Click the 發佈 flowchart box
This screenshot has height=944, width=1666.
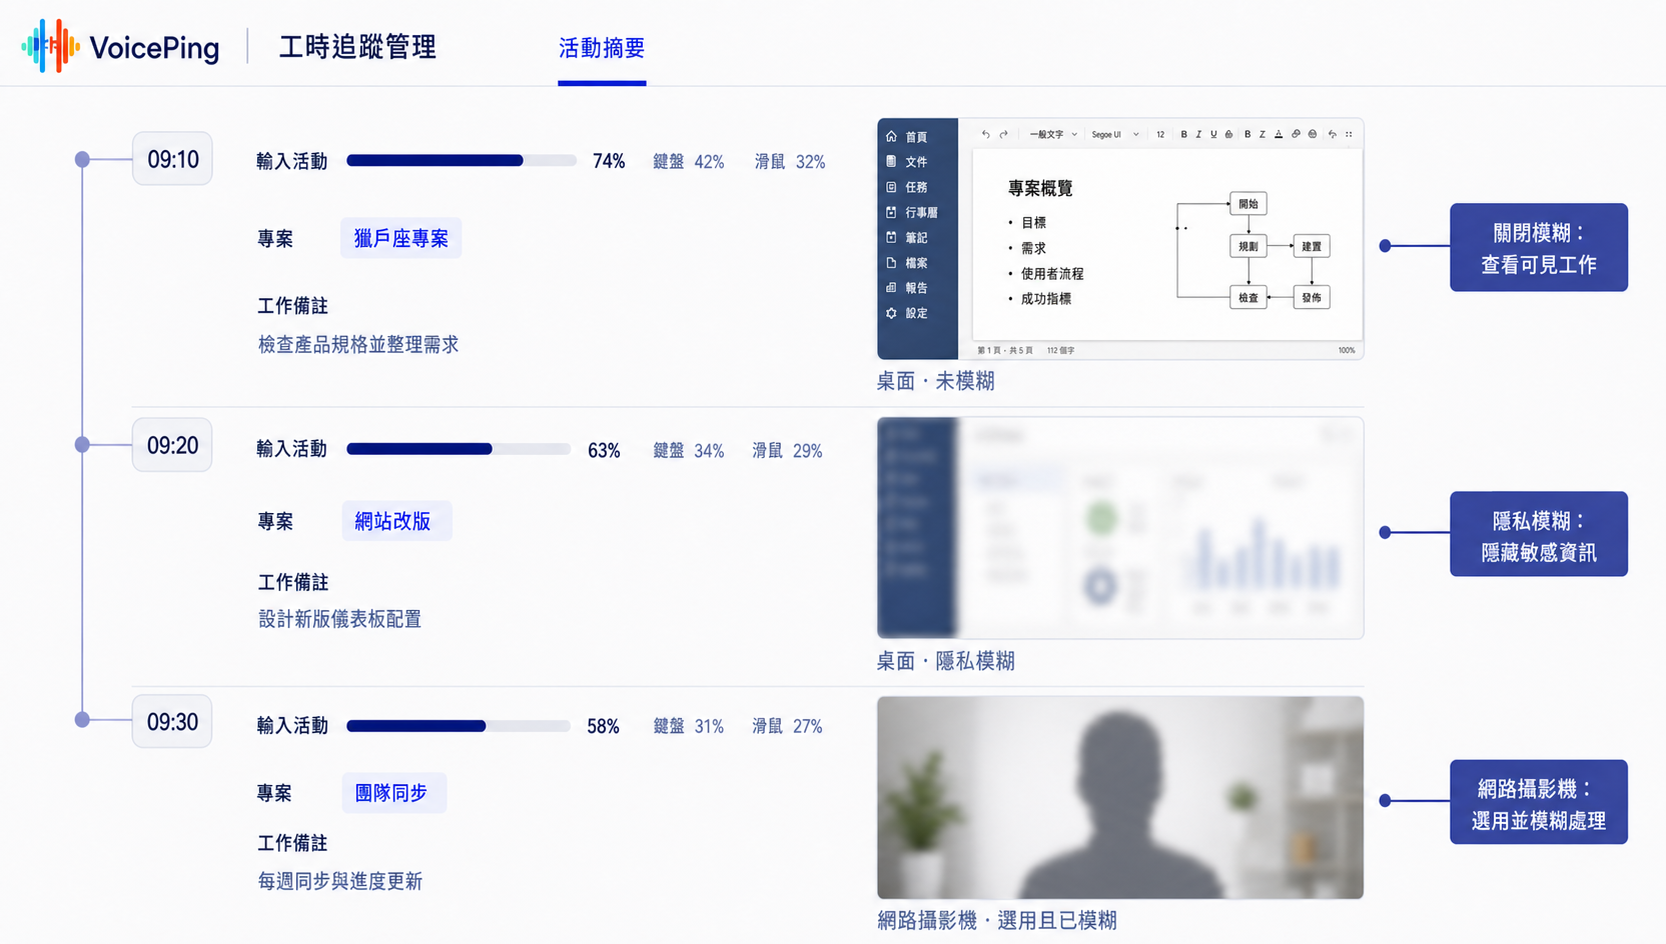1311,297
